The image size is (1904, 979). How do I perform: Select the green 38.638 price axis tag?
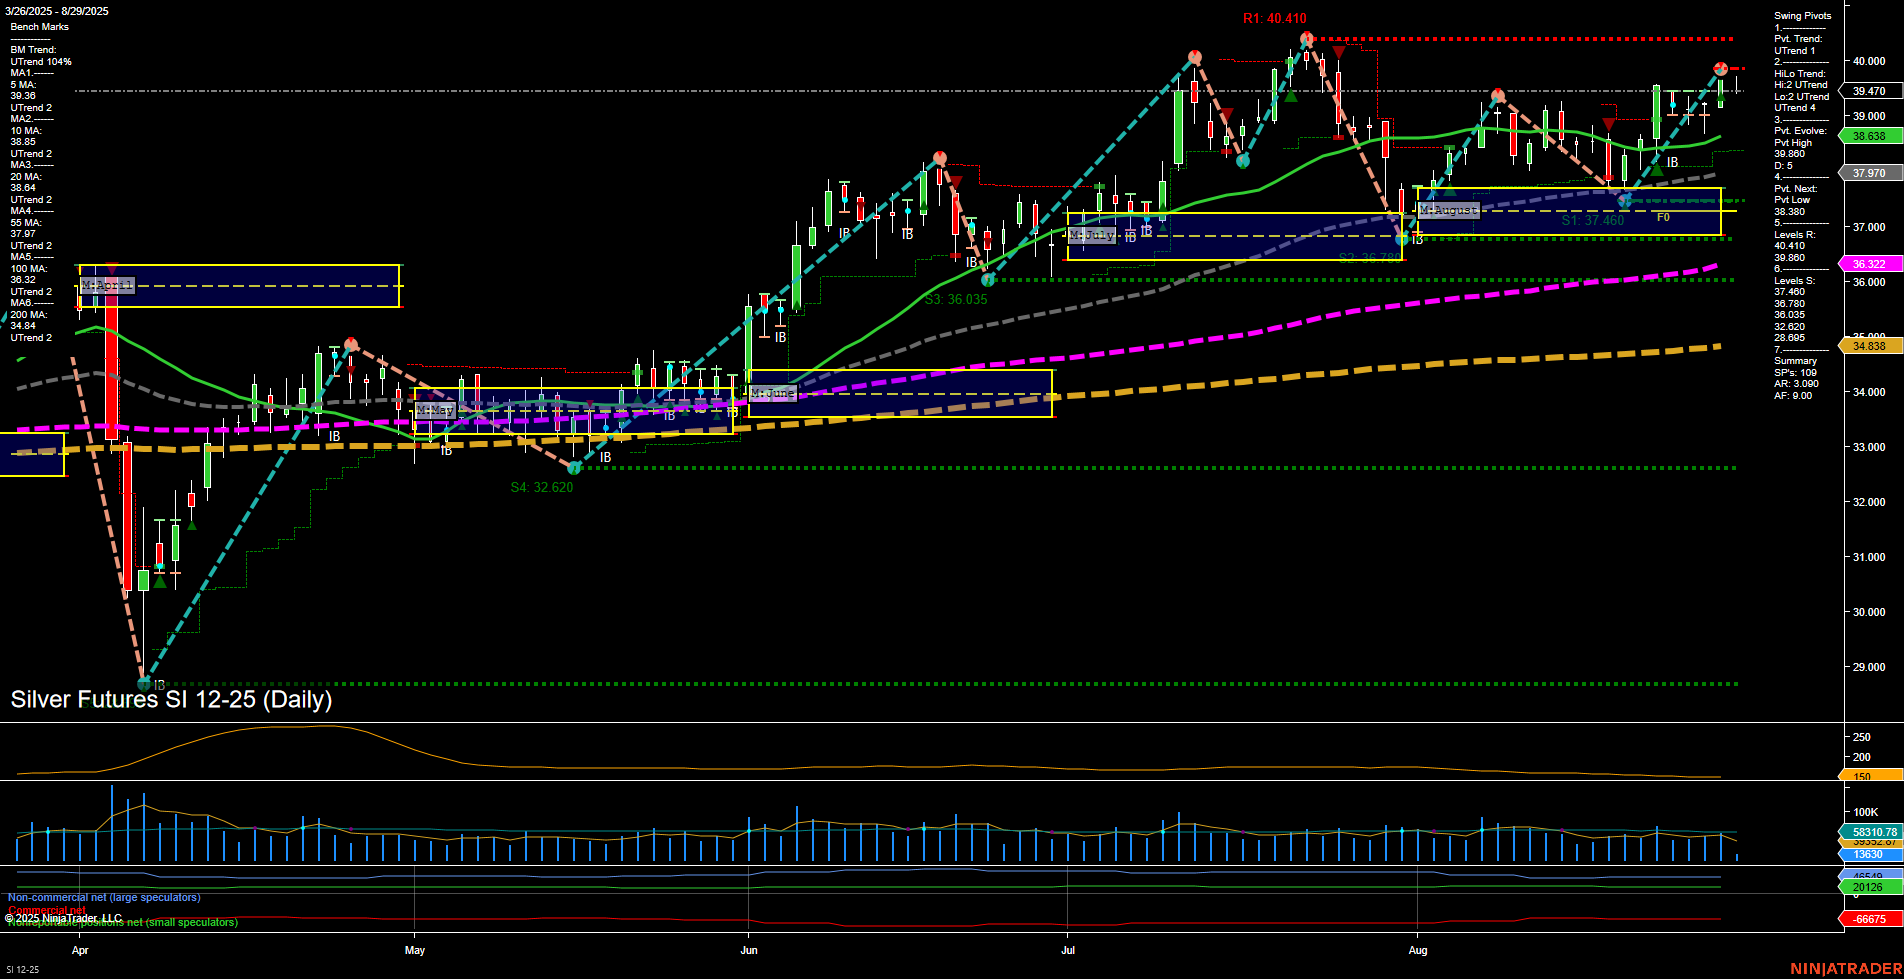(1869, 136)
